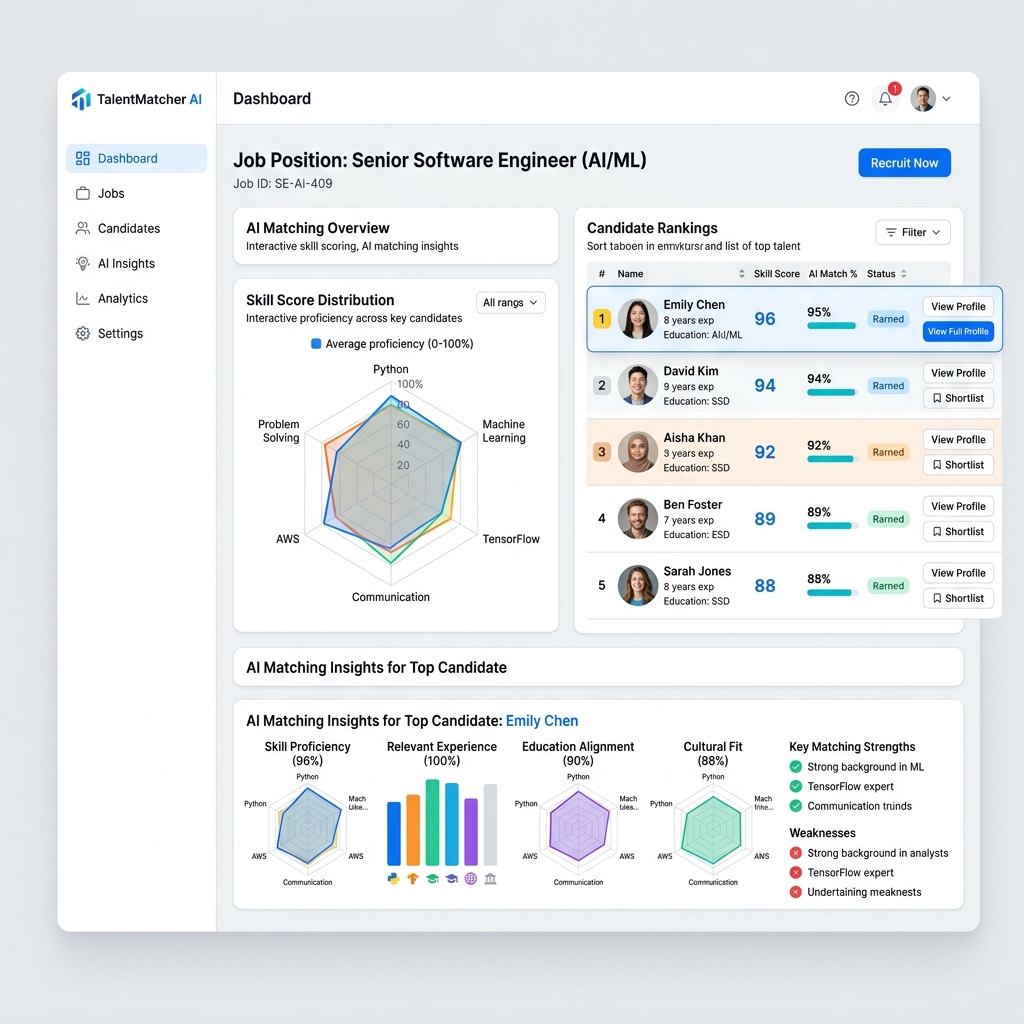
Task: Click Ben Foster's profile photo
Action: pos(637,519)
